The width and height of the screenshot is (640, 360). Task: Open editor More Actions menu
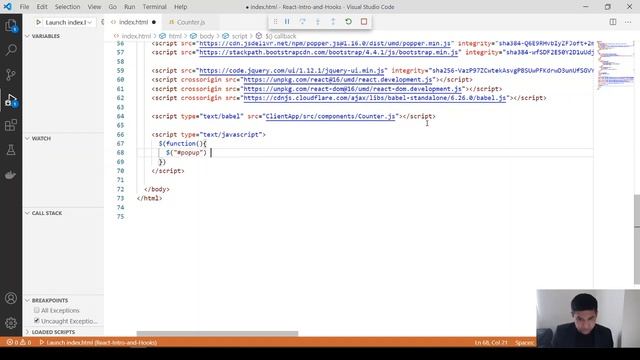pos(628,22)
